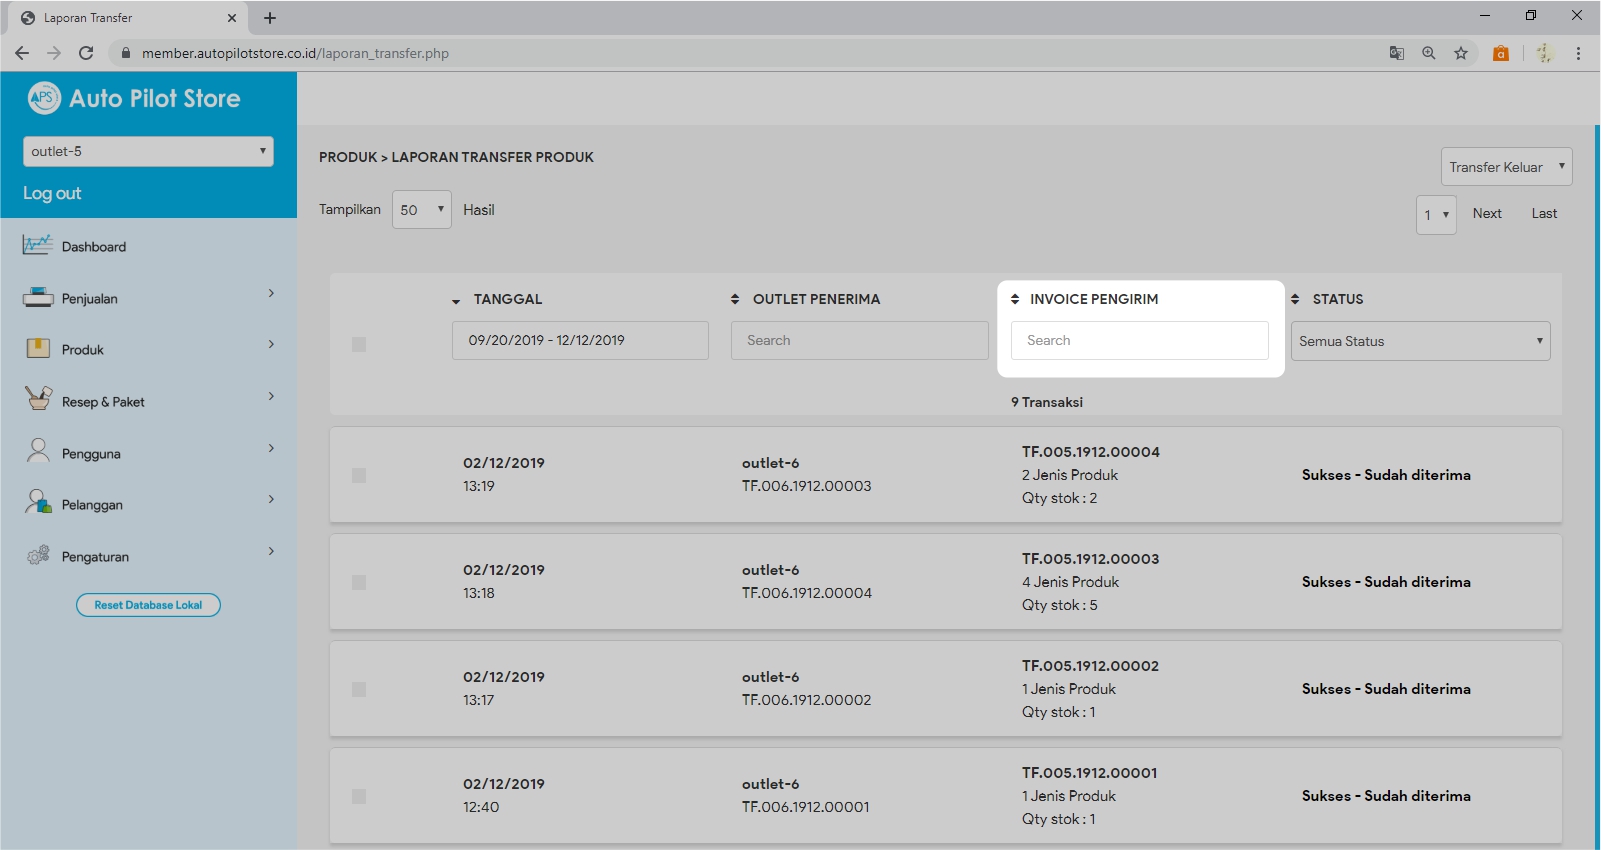1601x850 pixels.
Task: Click the Pengaturan gears icon
Action: [38, 555]
